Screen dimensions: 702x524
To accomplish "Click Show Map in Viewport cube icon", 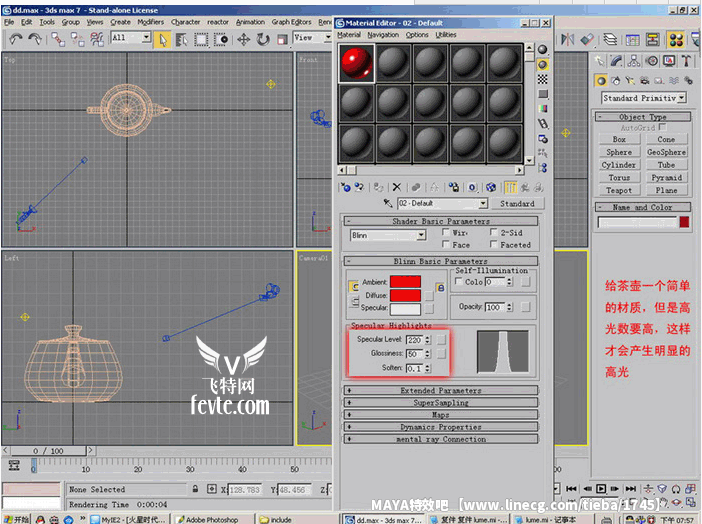I will (491, 187).
